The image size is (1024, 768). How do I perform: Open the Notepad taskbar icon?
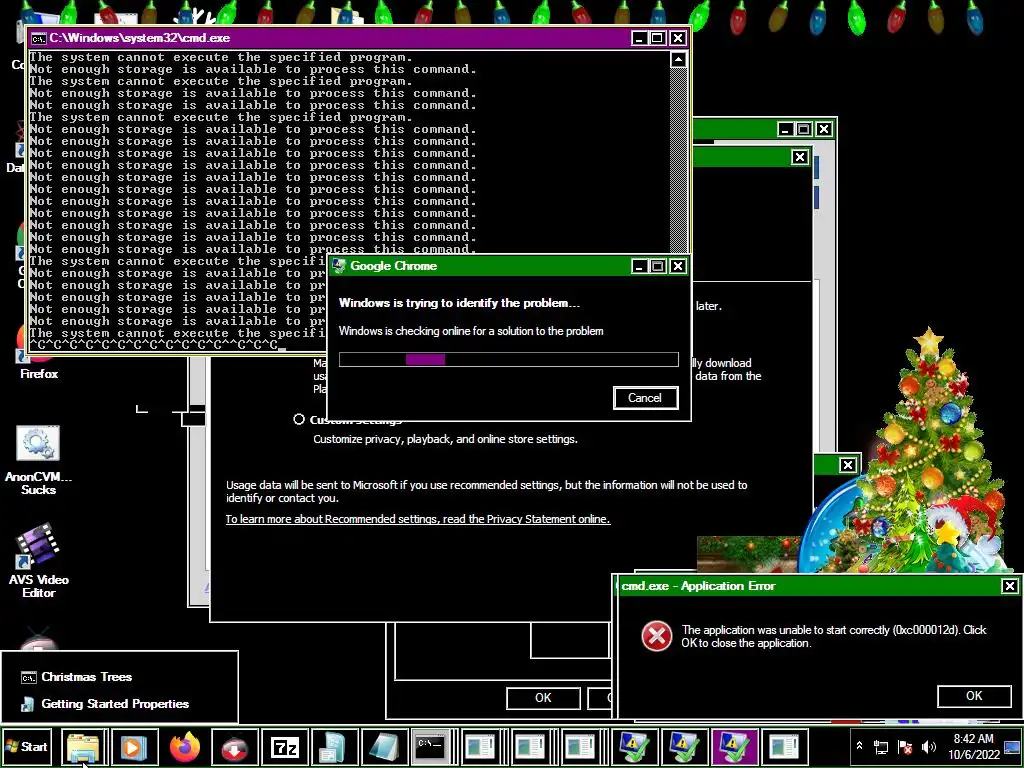pyautogui.click(x=385, y=746)
